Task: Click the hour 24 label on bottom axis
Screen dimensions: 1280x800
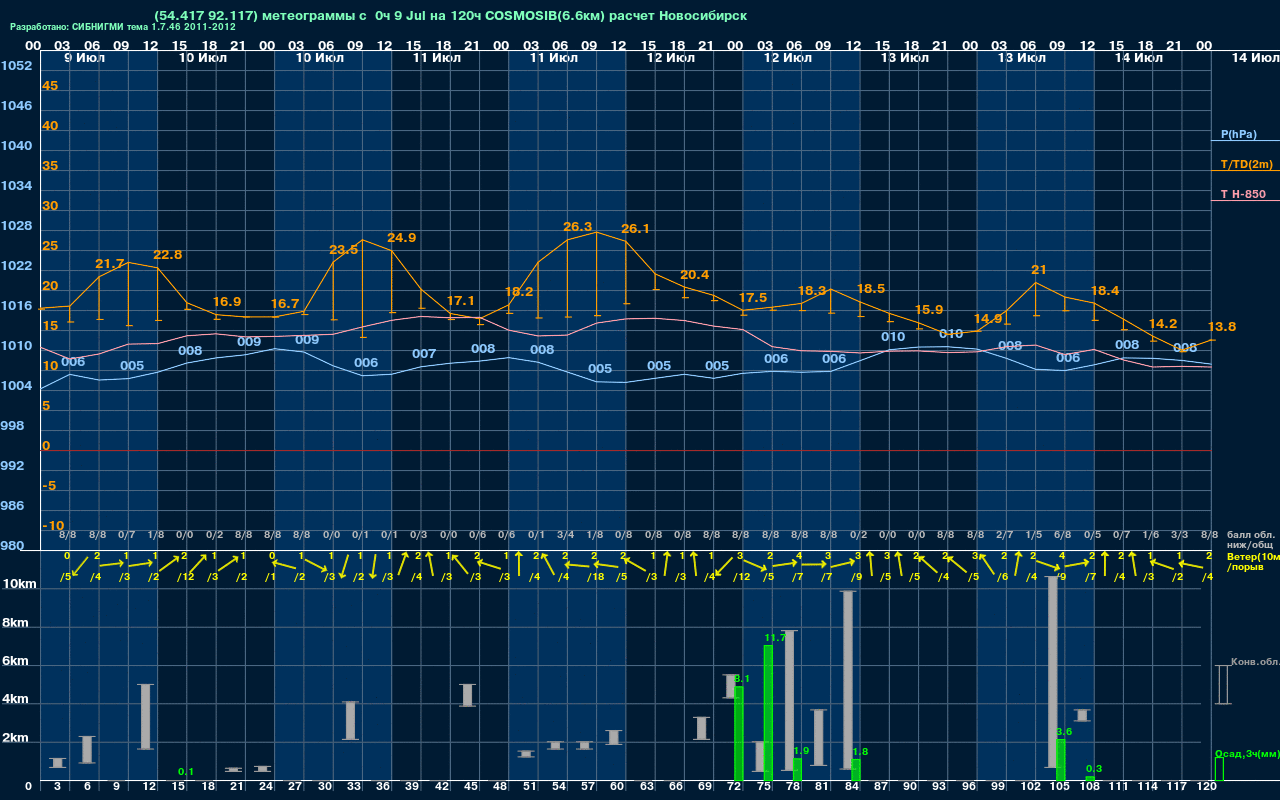Action: pyautogui.click(x=267, y=787)
